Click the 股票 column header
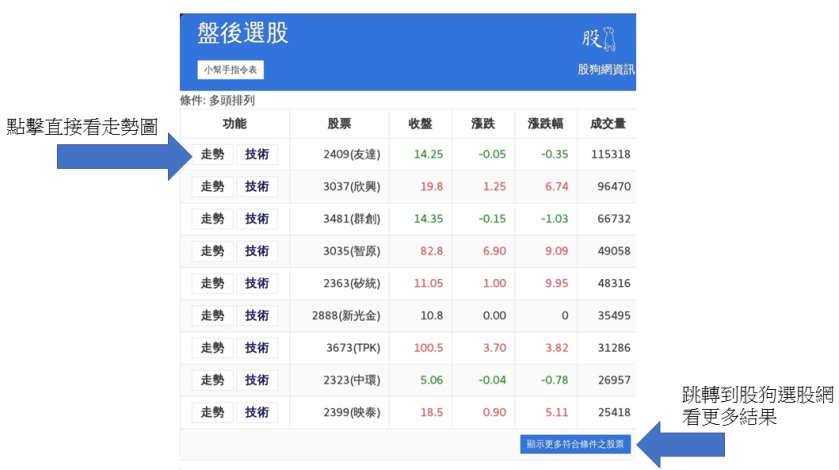This screenshot has height=470, width=839. (x=339, y=124)
